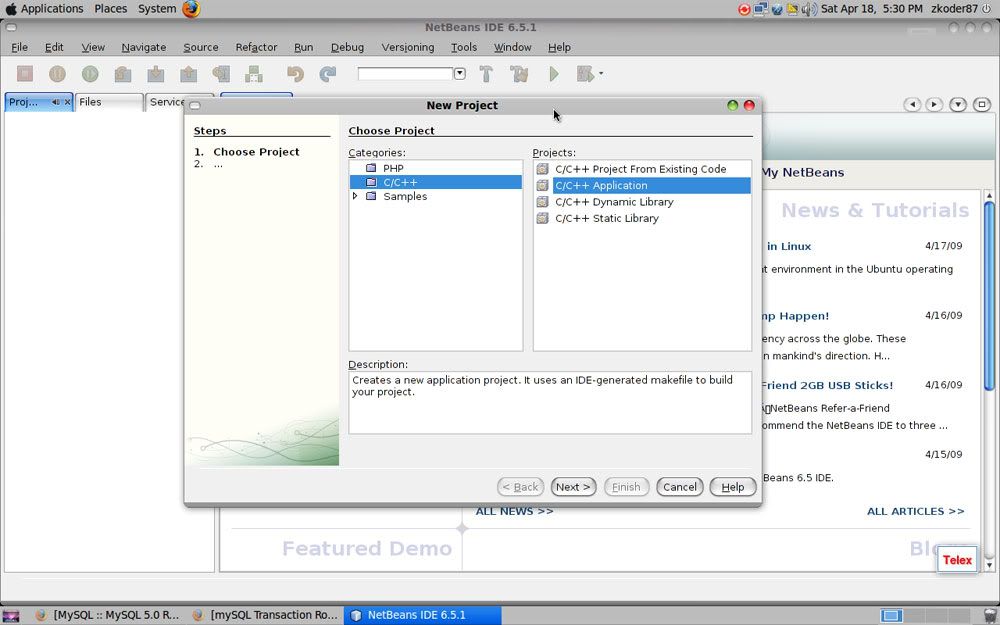
Task: Launch Firefox from the top panel
Action: point(191,9)
